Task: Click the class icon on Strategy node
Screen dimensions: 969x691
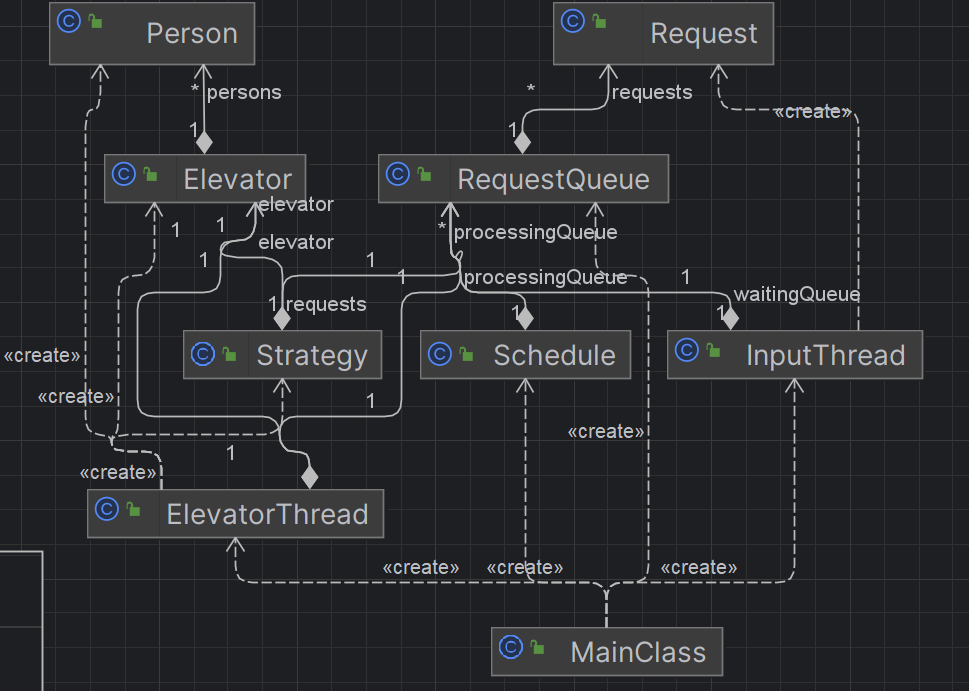Action: click(203, 354)
